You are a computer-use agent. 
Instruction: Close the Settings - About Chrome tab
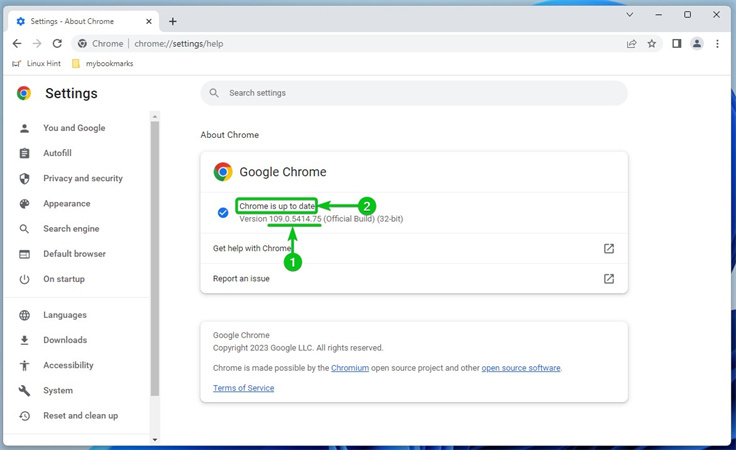(x=149, y=21)
